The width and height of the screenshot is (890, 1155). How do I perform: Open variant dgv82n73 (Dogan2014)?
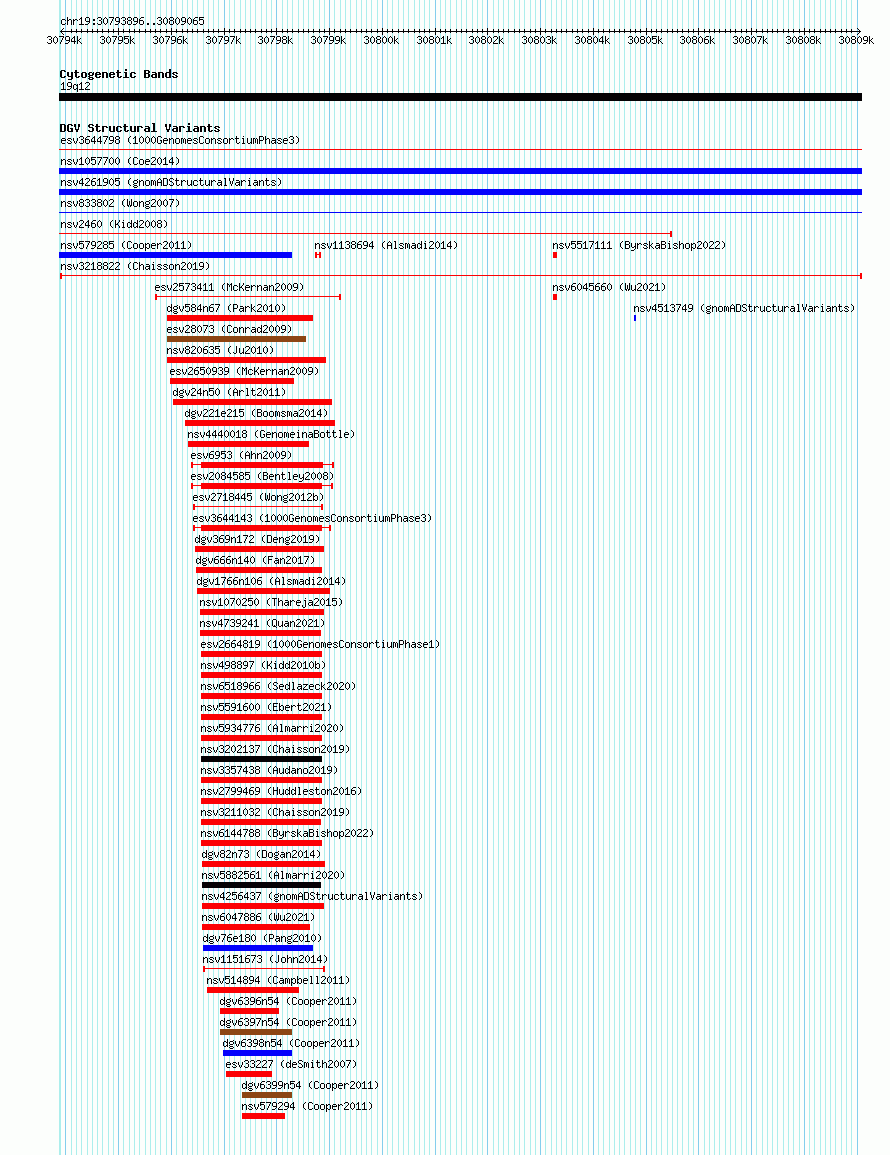pos(262,854)
